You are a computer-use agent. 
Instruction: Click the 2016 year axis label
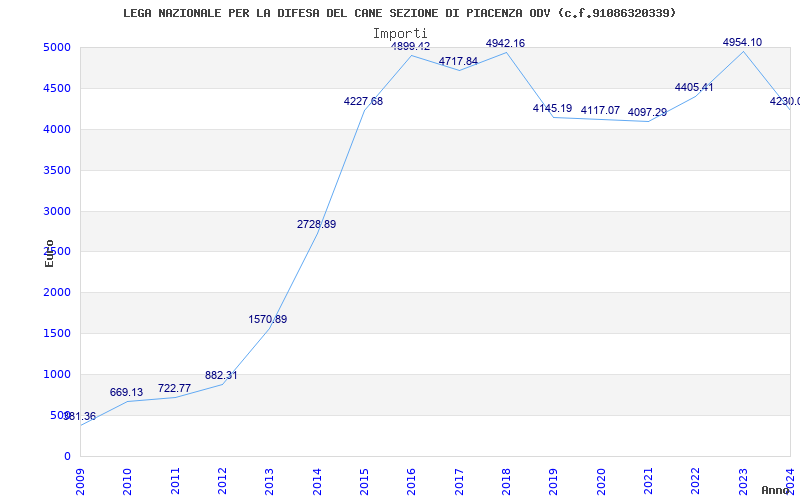pos(412,482)
